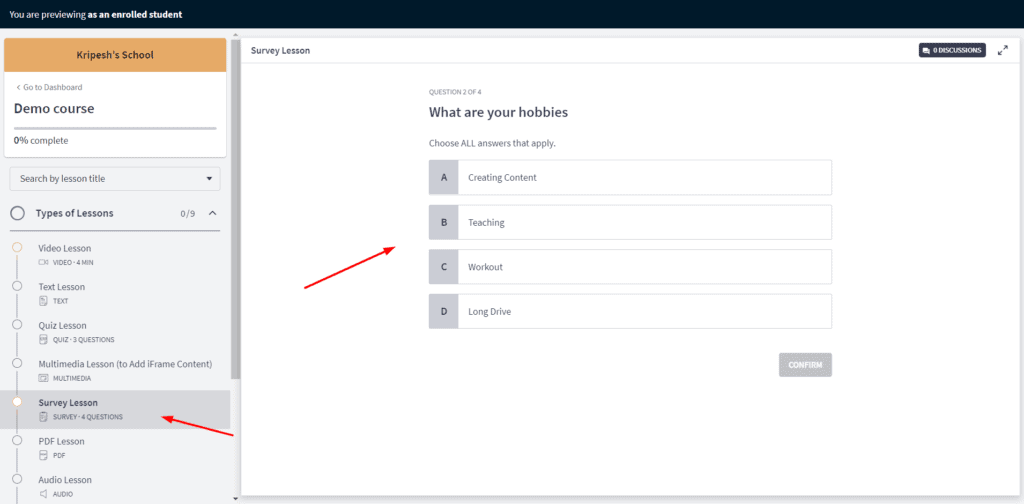Click the course progress bar

point(115,128)
